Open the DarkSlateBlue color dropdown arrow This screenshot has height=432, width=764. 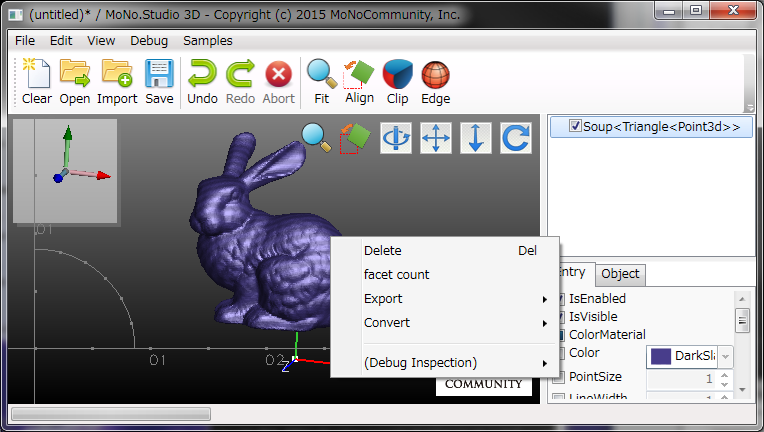pos(725,357)
